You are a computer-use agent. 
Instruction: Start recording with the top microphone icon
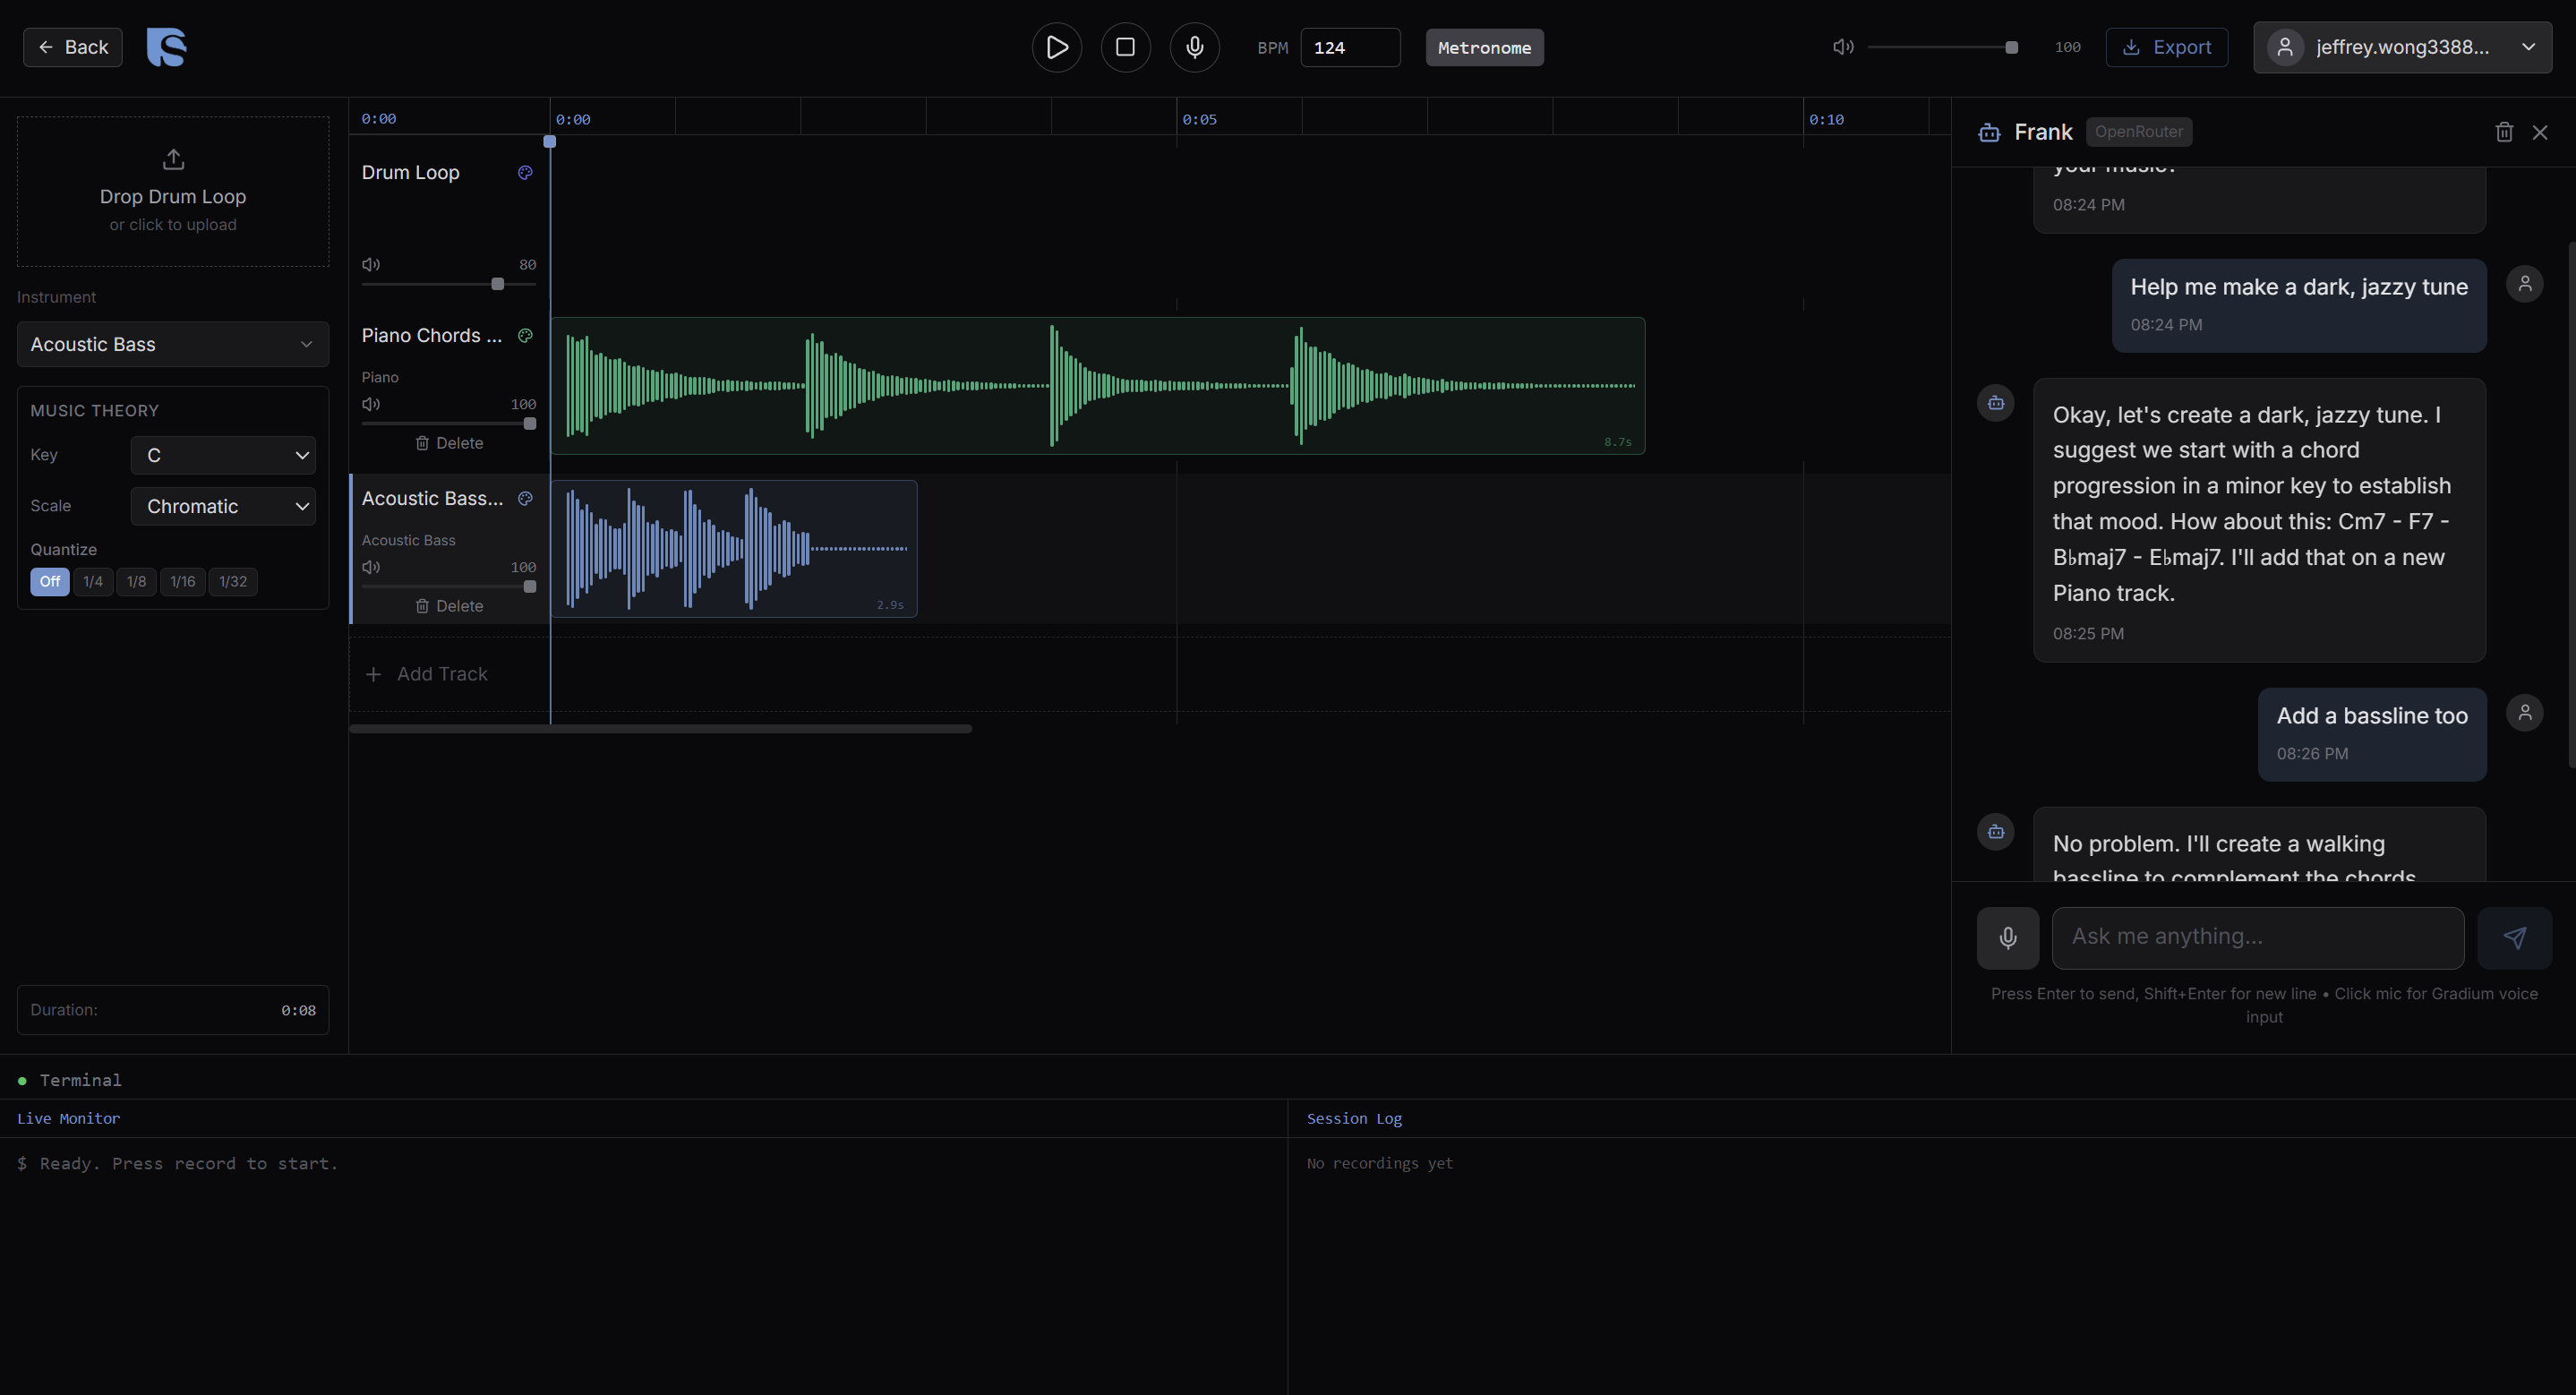pos(1194,47)
